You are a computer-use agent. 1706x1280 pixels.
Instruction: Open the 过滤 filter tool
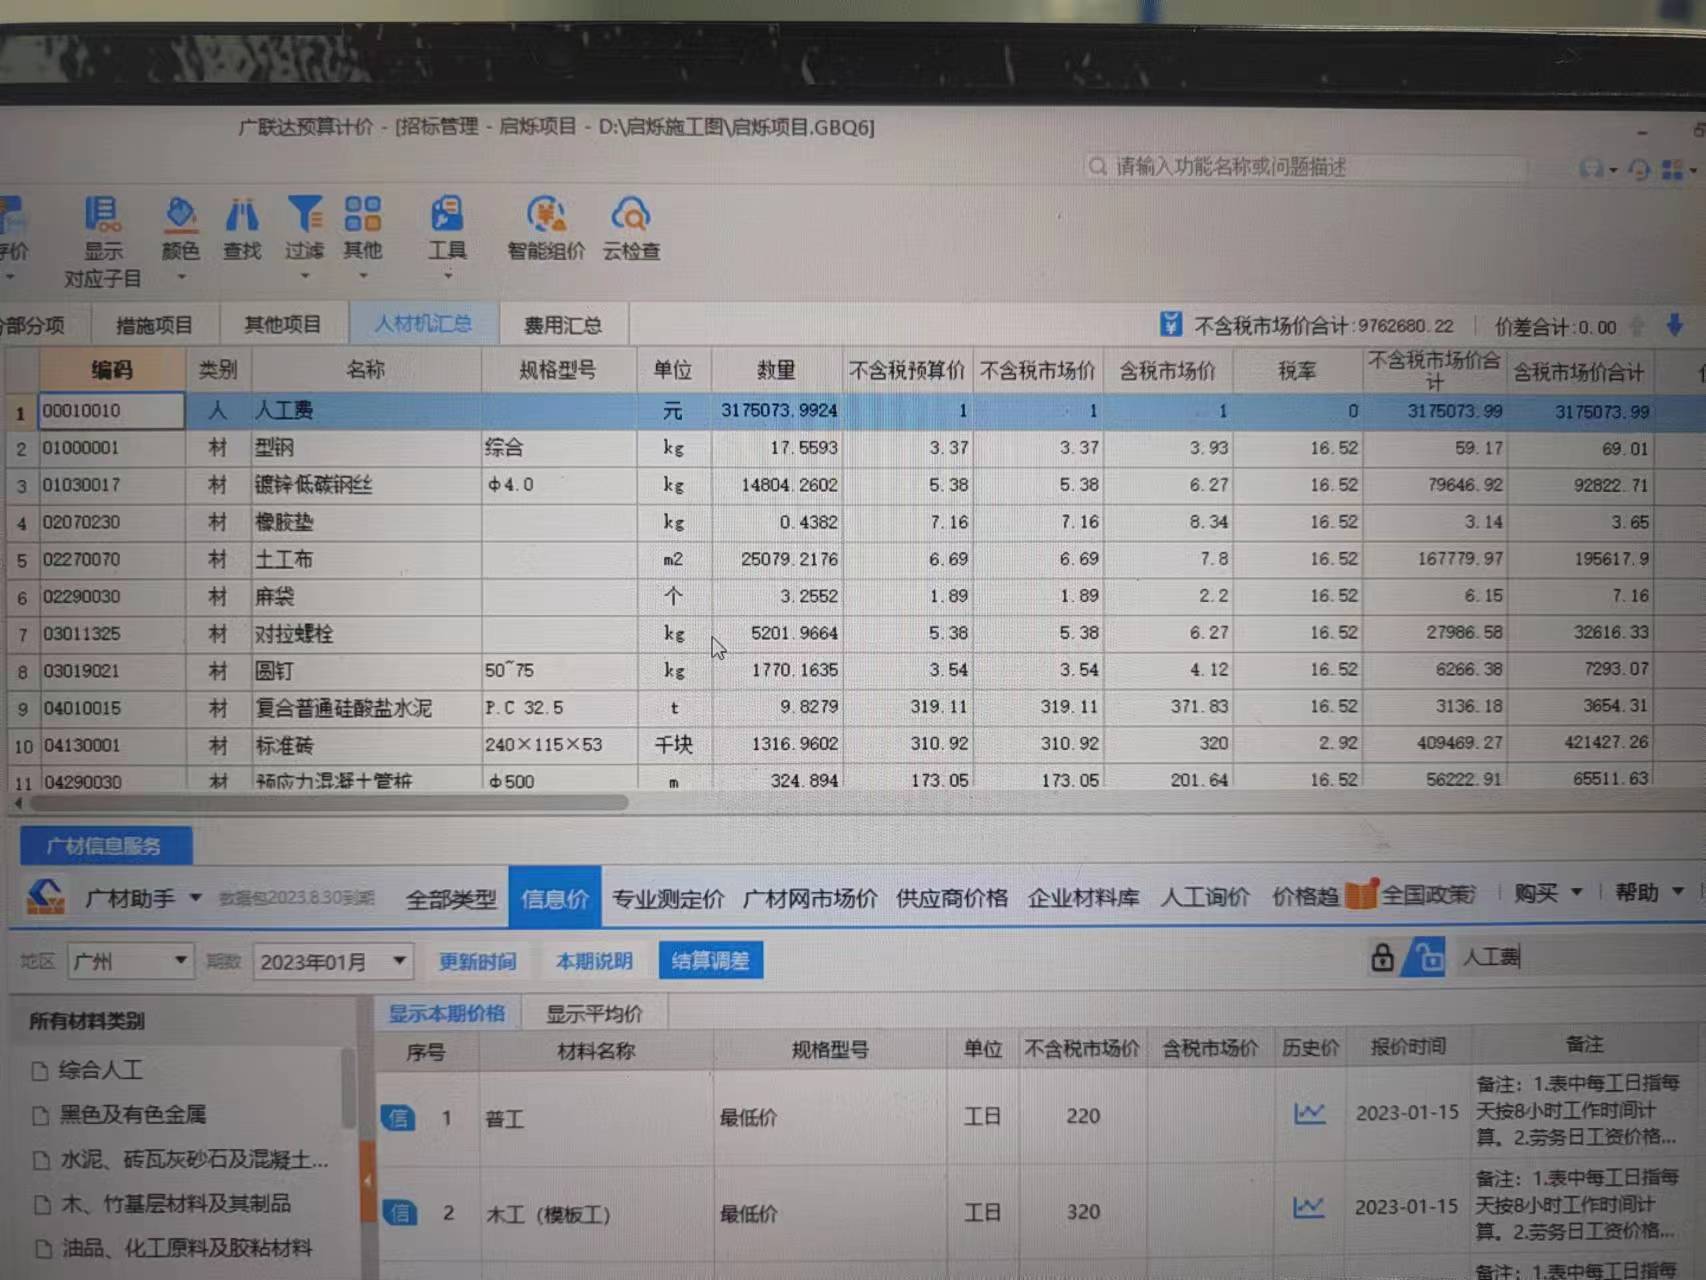click(x=304, y=214)
